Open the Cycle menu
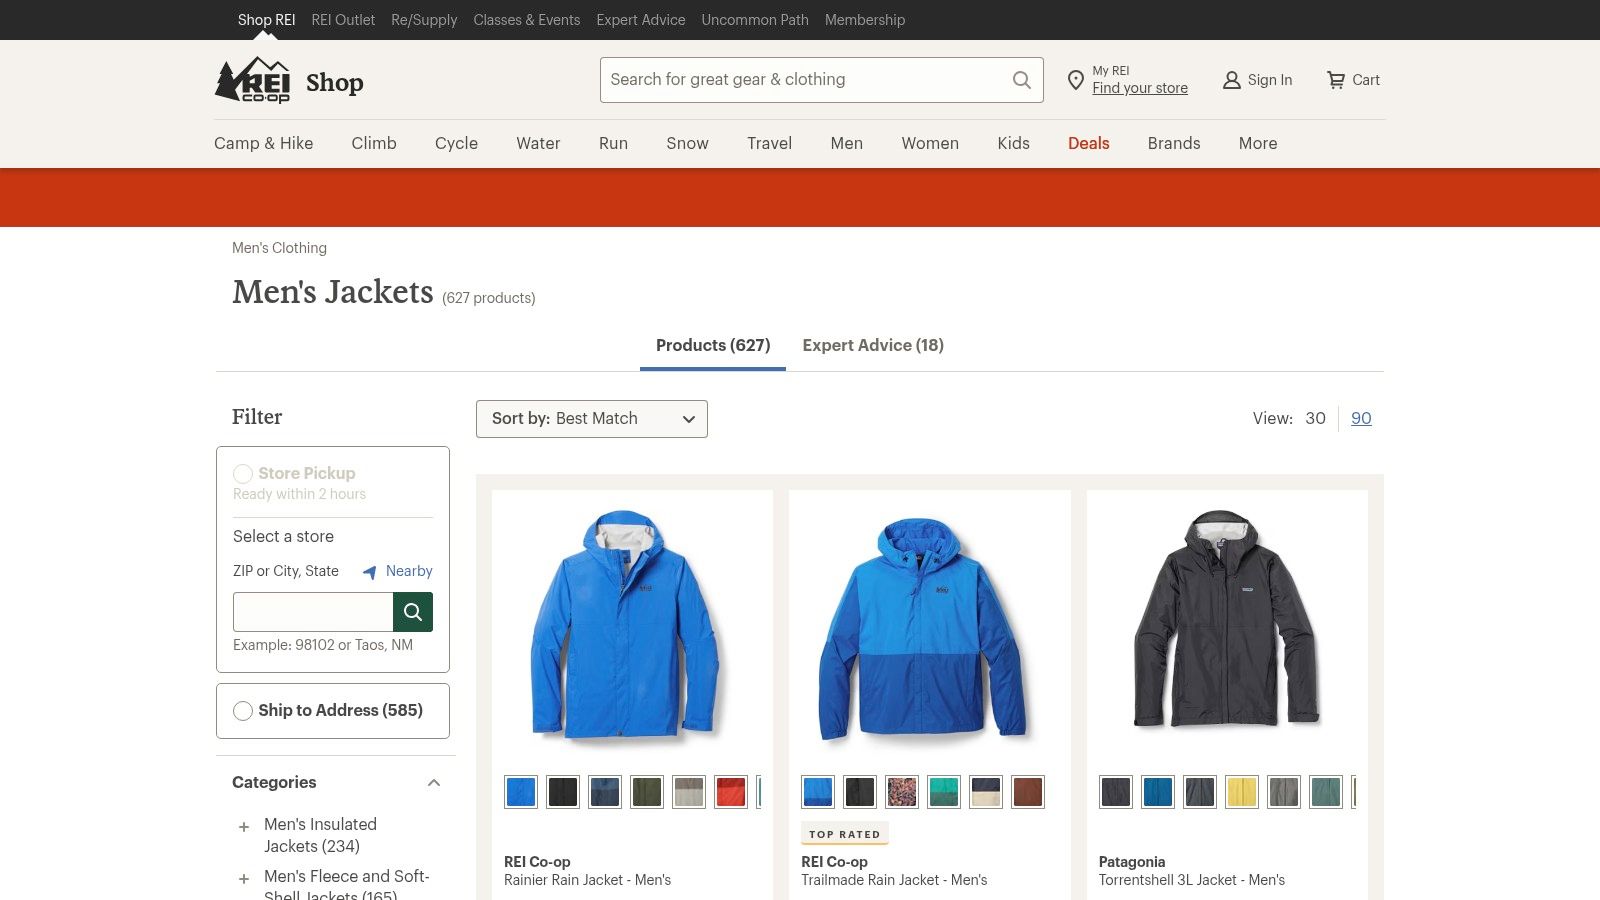This screenshot has height=900, width=1600. point(456,143)
